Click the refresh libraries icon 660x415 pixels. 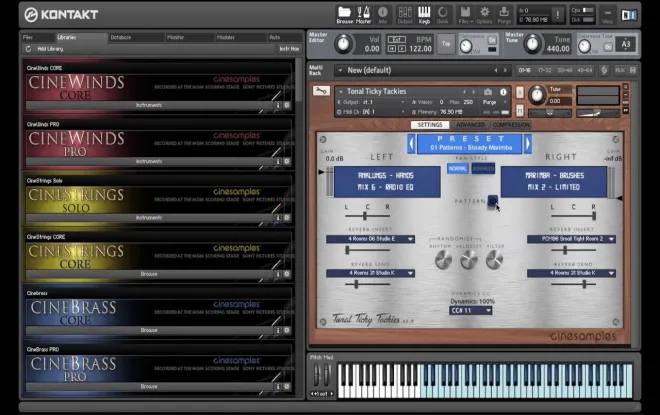pos(28,49)
